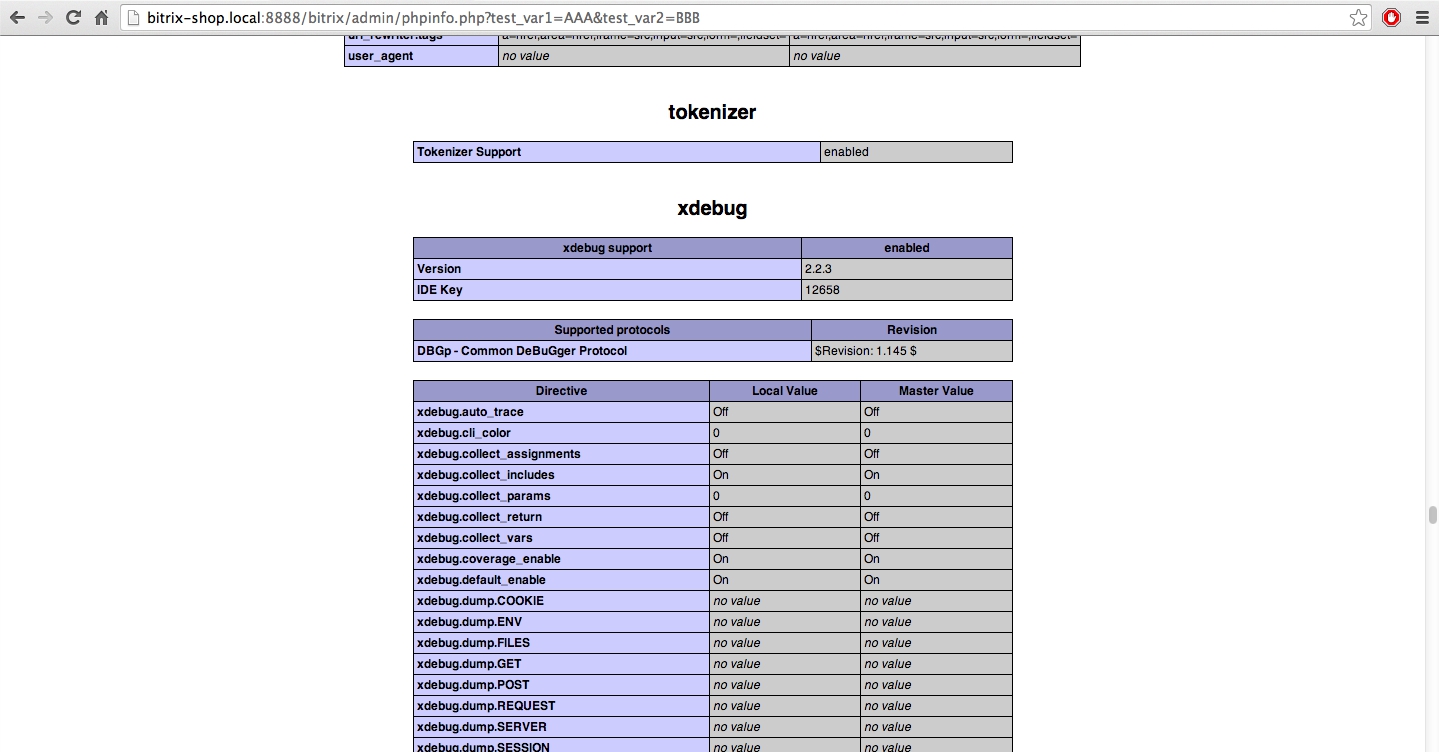Select the 'xdebug.dump.ENV' directive

(561, 622)
